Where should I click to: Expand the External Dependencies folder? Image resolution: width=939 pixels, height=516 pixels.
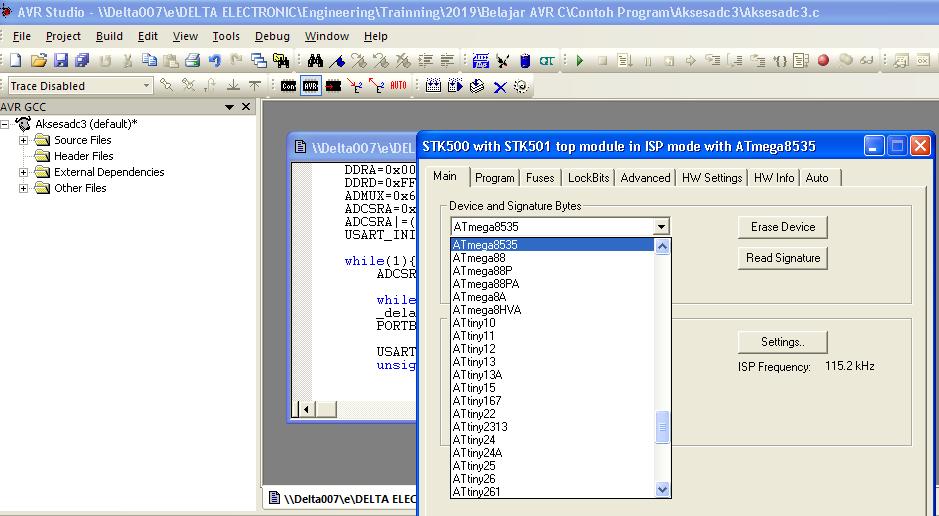click(24, 172)
